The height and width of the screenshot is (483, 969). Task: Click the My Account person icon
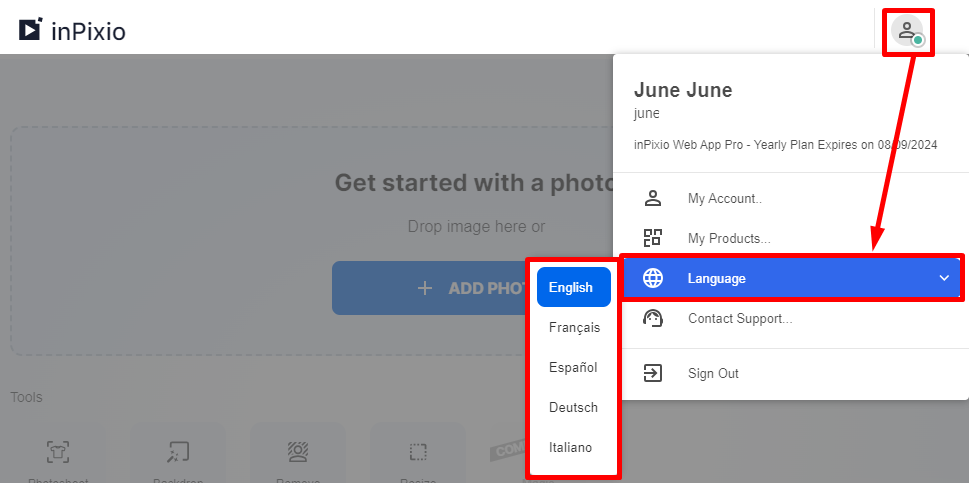tap(653, 198)
